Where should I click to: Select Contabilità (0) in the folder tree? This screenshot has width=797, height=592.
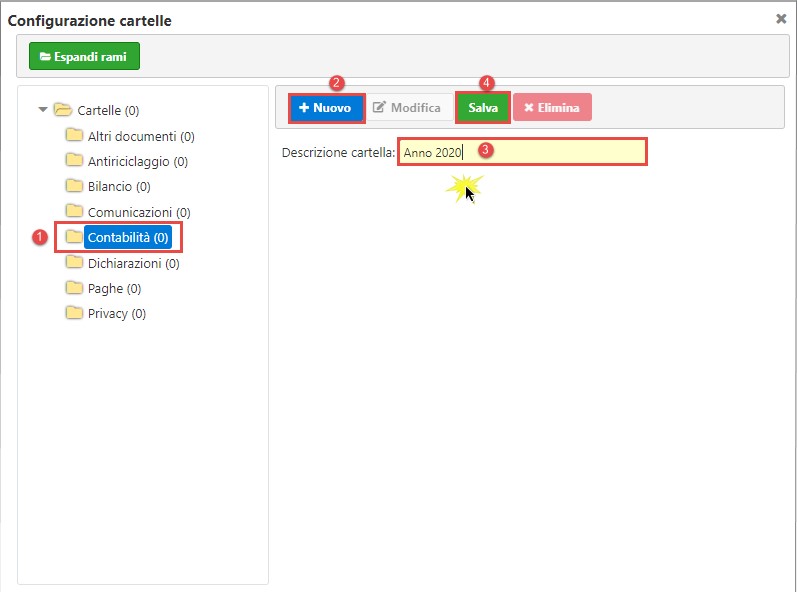coord(128,237)
